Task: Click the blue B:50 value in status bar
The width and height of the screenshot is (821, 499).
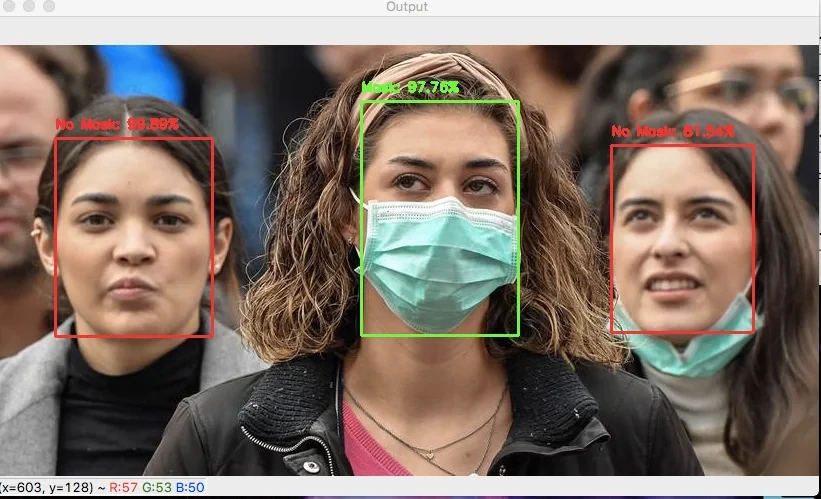Action: coord(190,488)
